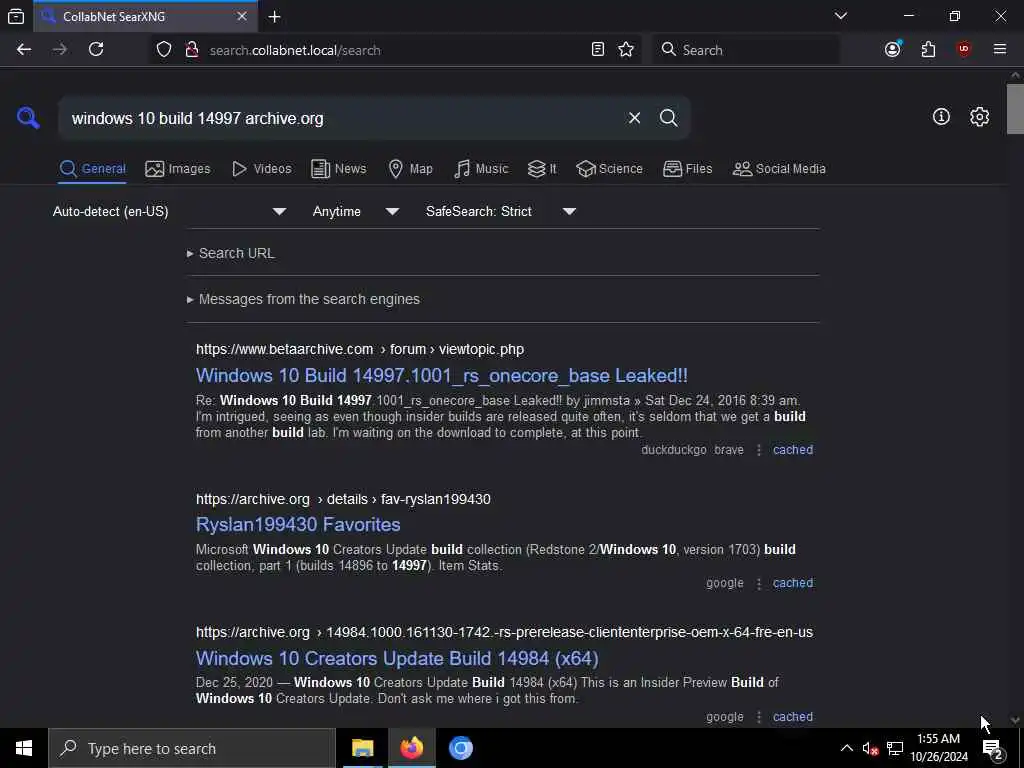Select the General category tab
This screenshot has width=1024, height=768.
92,168
